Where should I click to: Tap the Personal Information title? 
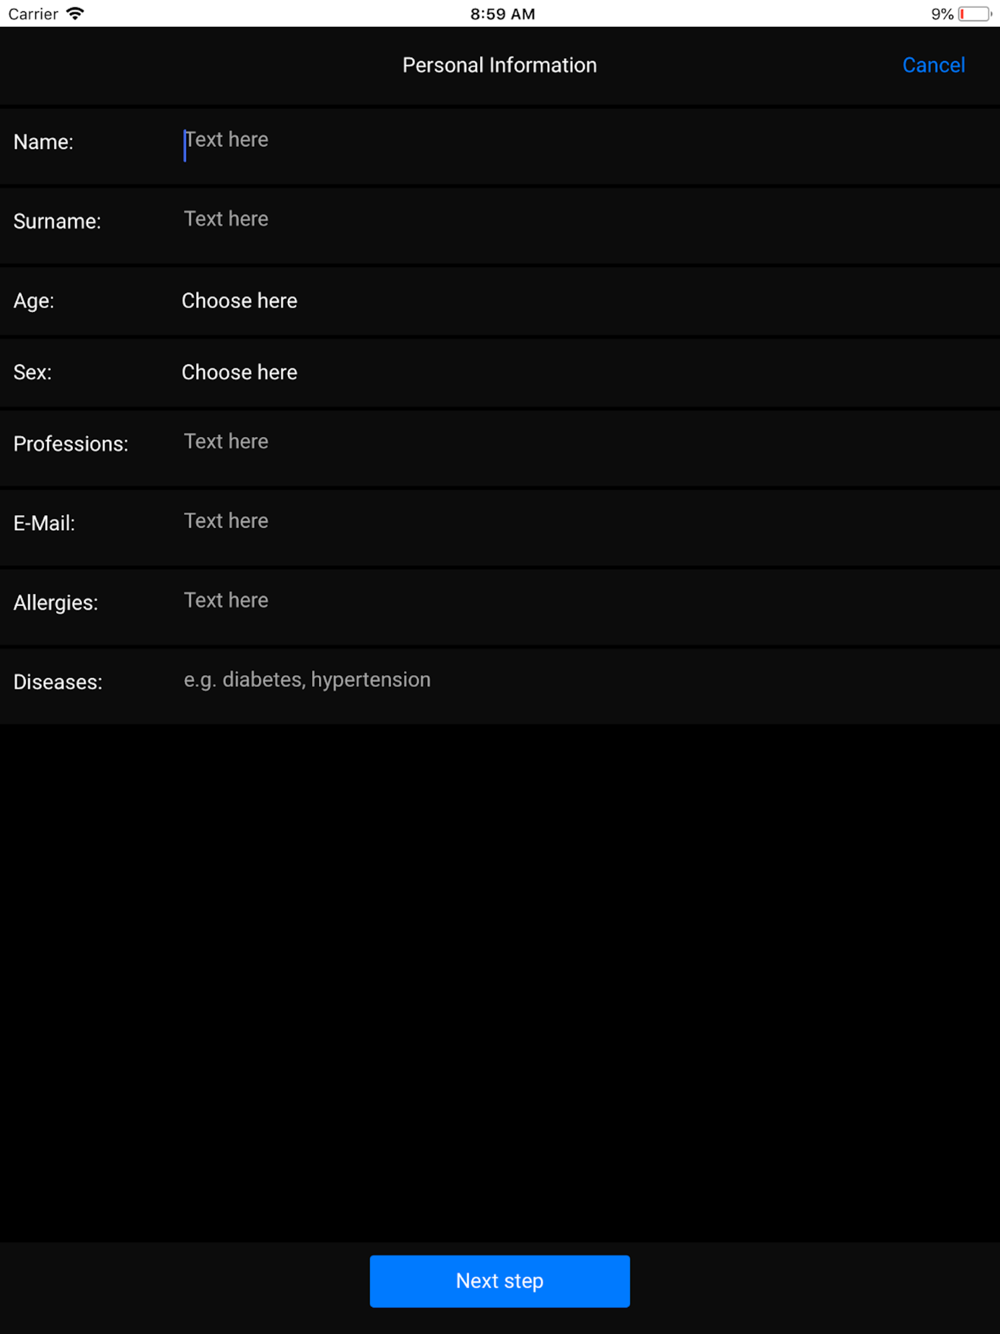coord(499,65)
